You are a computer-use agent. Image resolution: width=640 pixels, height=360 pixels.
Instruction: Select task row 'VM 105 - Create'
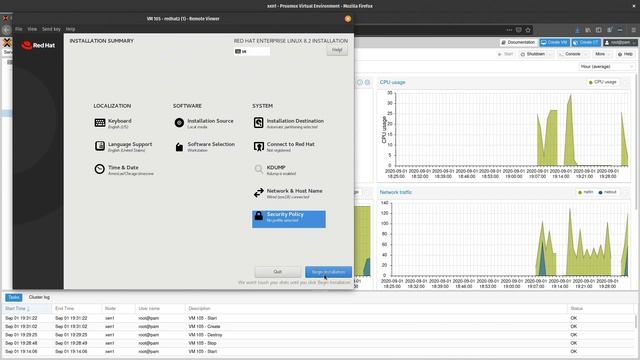(x=318, y=327)
